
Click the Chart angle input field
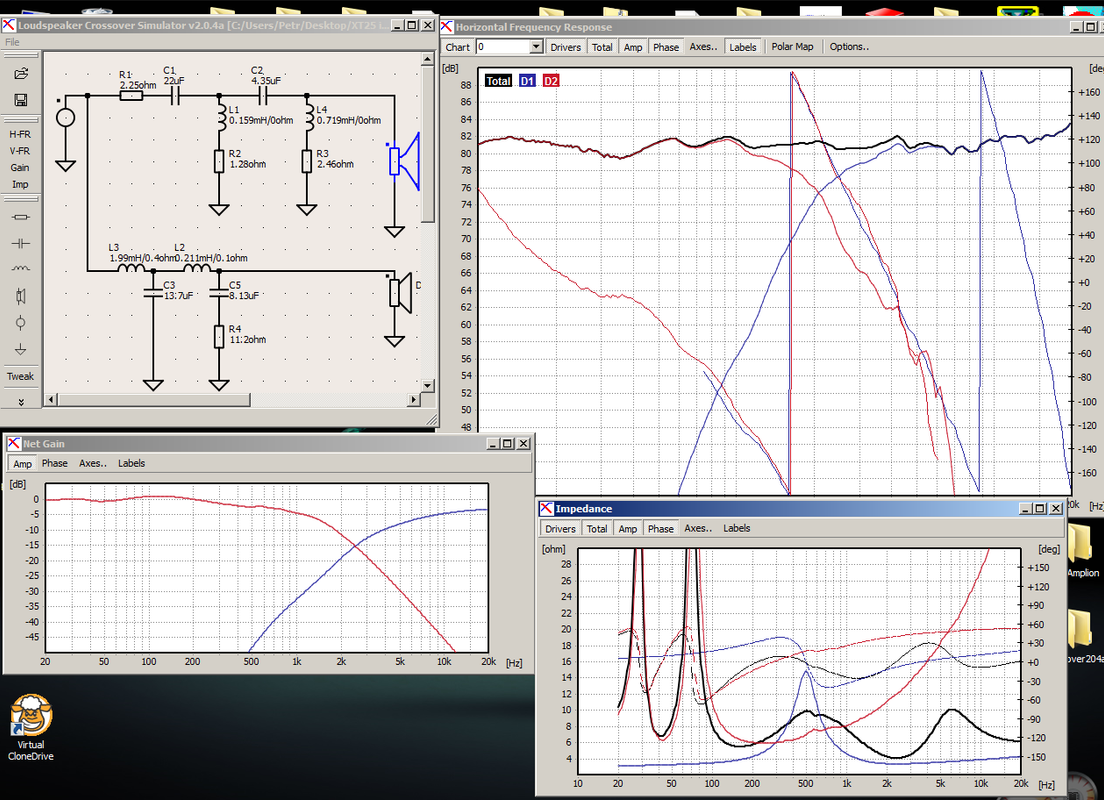[503, 47]
